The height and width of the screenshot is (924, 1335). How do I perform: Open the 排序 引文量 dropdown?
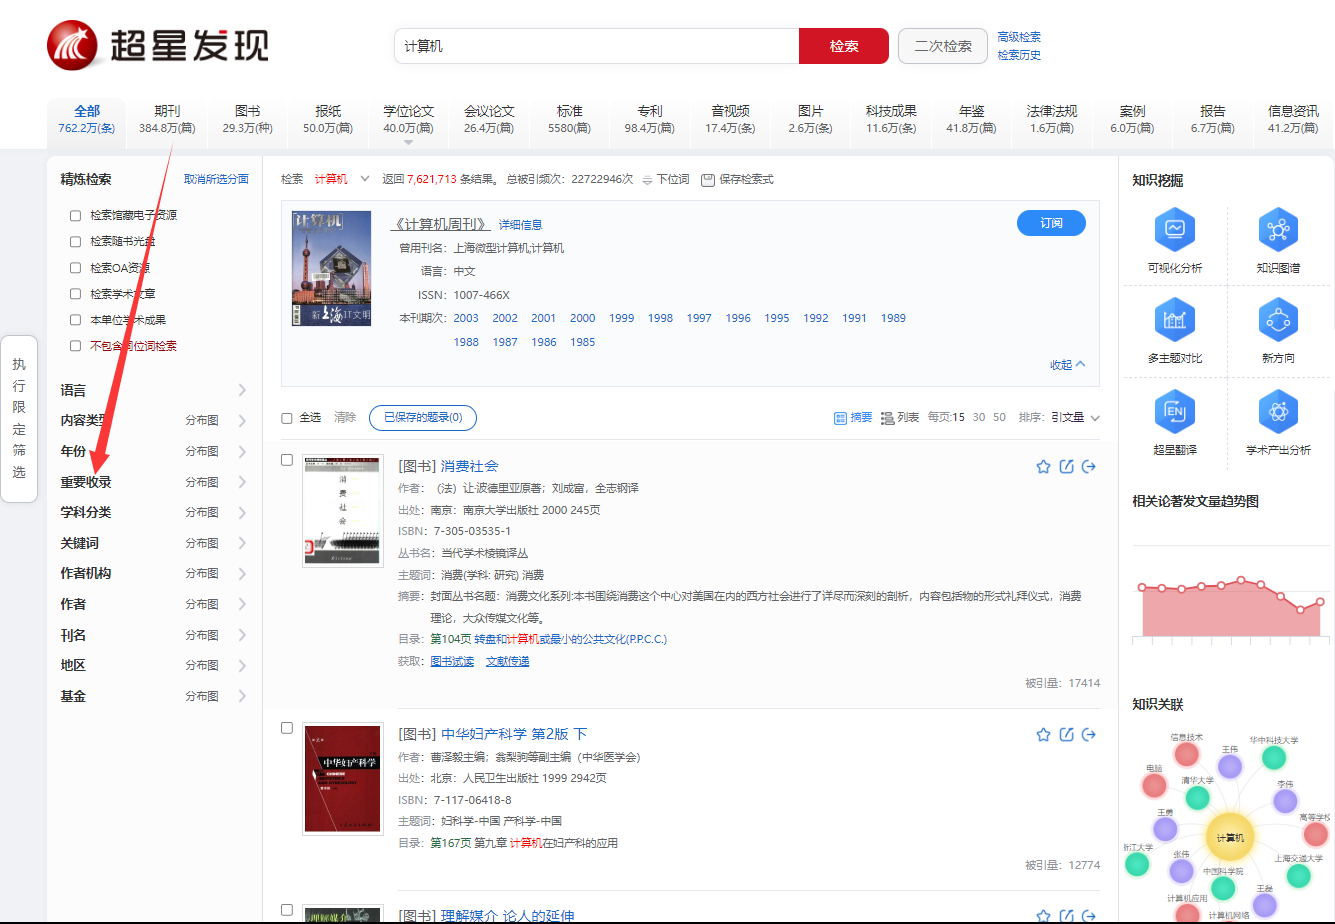[x=1076, y=417]
